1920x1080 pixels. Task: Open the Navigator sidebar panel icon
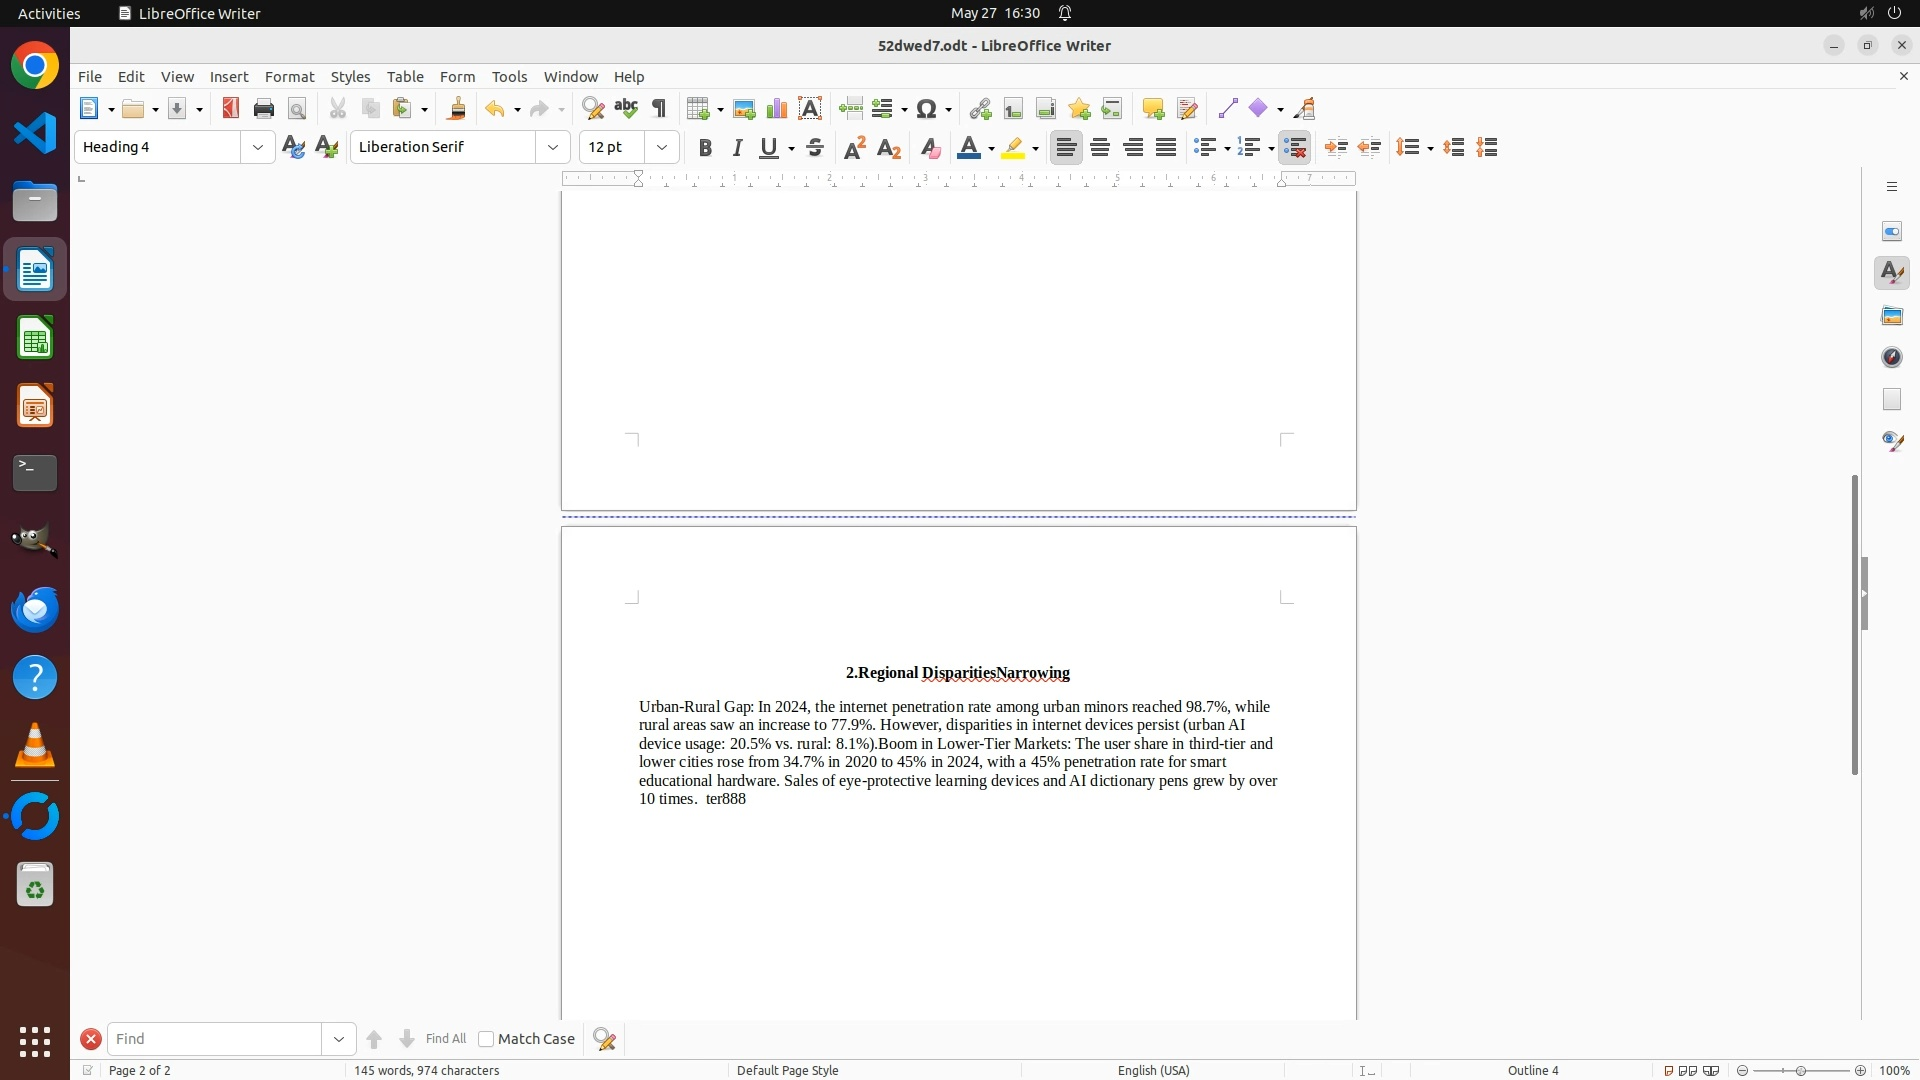click(1891, 358)
